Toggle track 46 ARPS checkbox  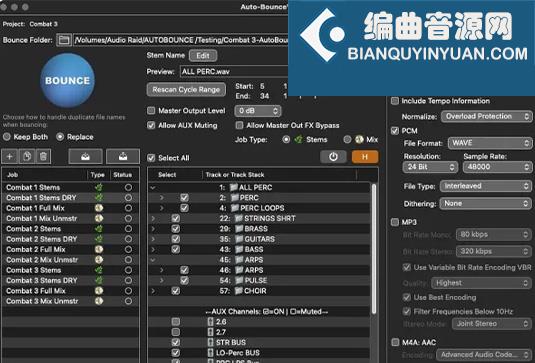(x=184, y=270)
